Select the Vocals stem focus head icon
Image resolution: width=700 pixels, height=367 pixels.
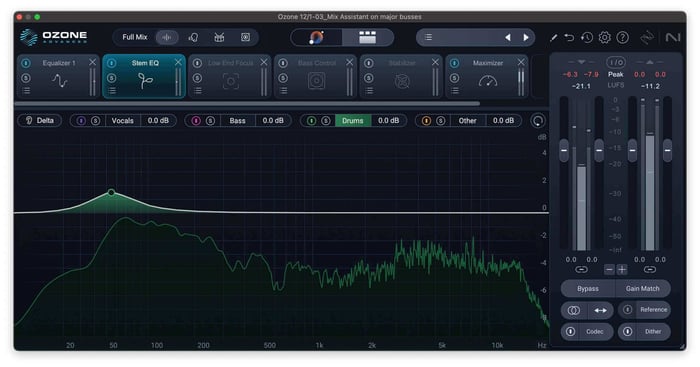coord(193,38)
